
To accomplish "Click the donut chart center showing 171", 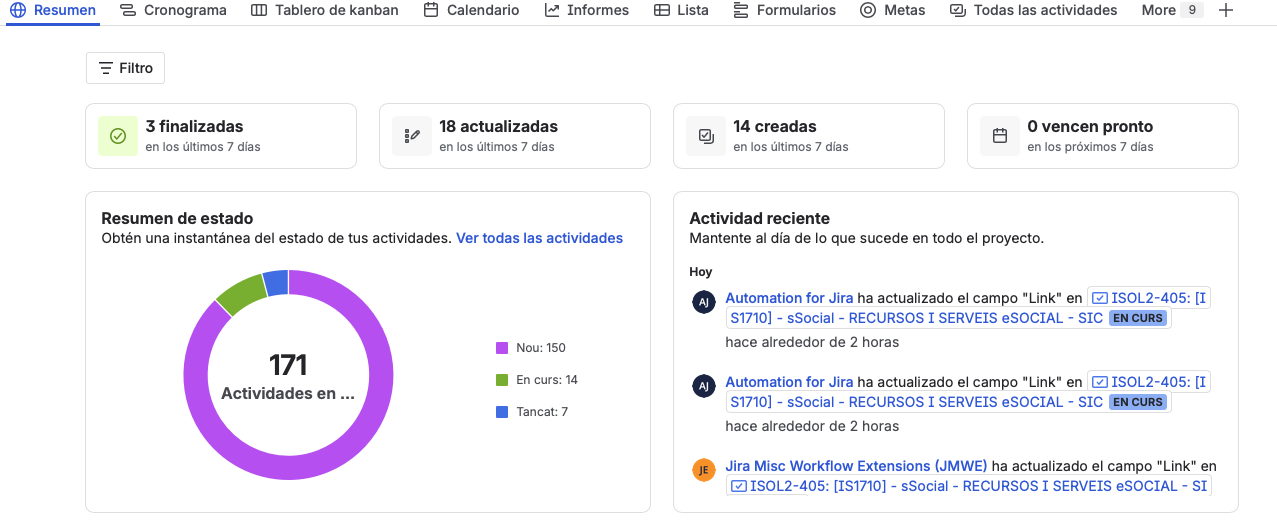I will [288, 375].
